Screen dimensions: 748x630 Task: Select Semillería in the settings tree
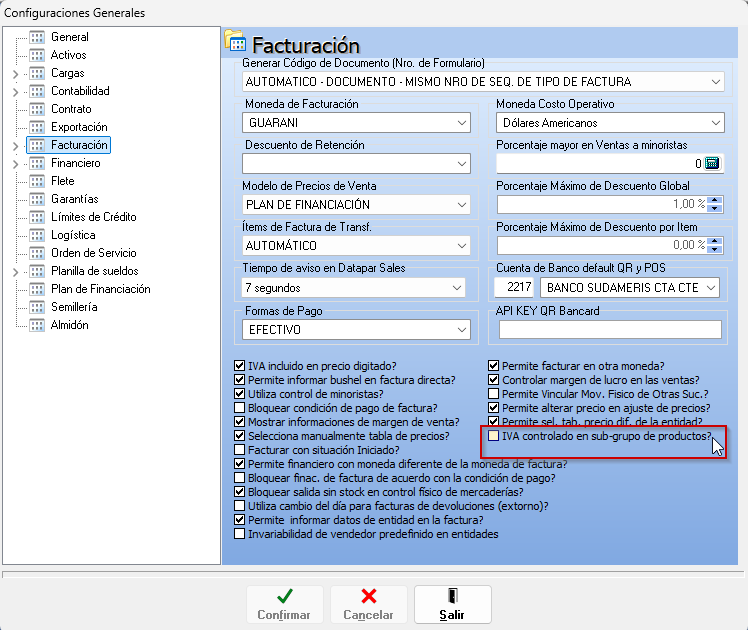74,307
